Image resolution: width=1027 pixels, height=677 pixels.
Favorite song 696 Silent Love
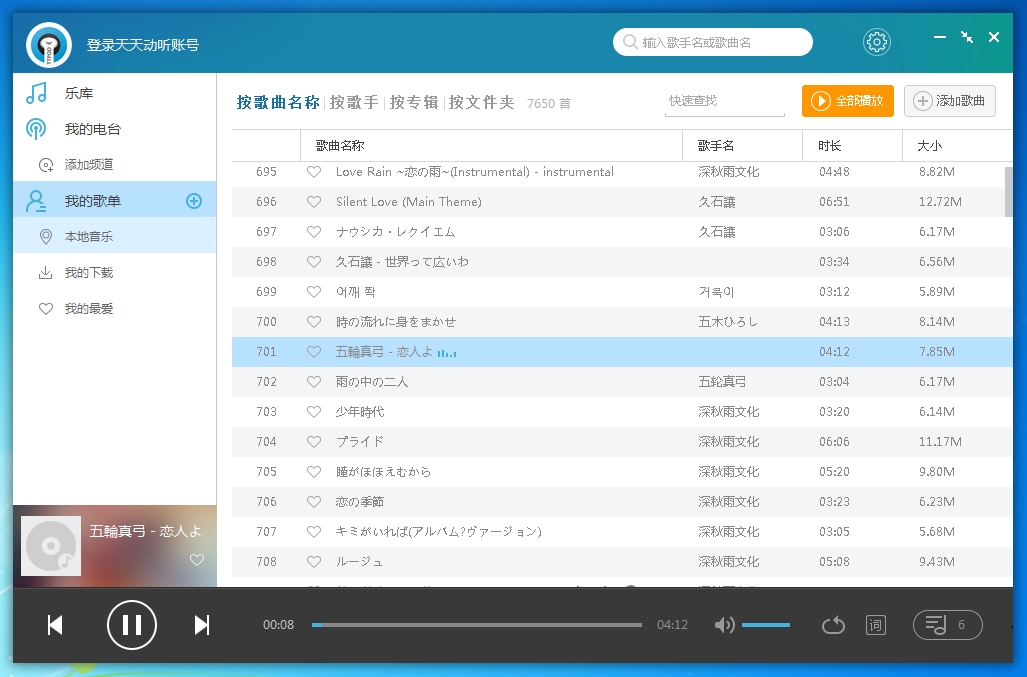[x=314, y=202]
